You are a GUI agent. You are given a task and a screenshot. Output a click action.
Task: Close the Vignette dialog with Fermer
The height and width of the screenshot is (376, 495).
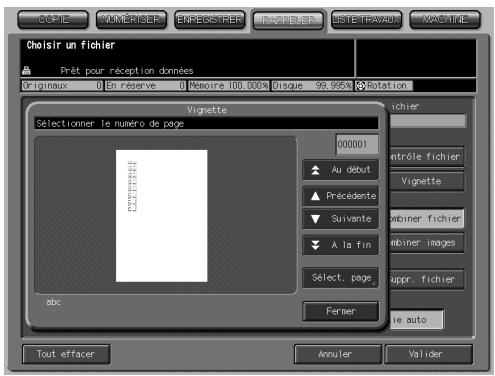(x=341, y=311)
